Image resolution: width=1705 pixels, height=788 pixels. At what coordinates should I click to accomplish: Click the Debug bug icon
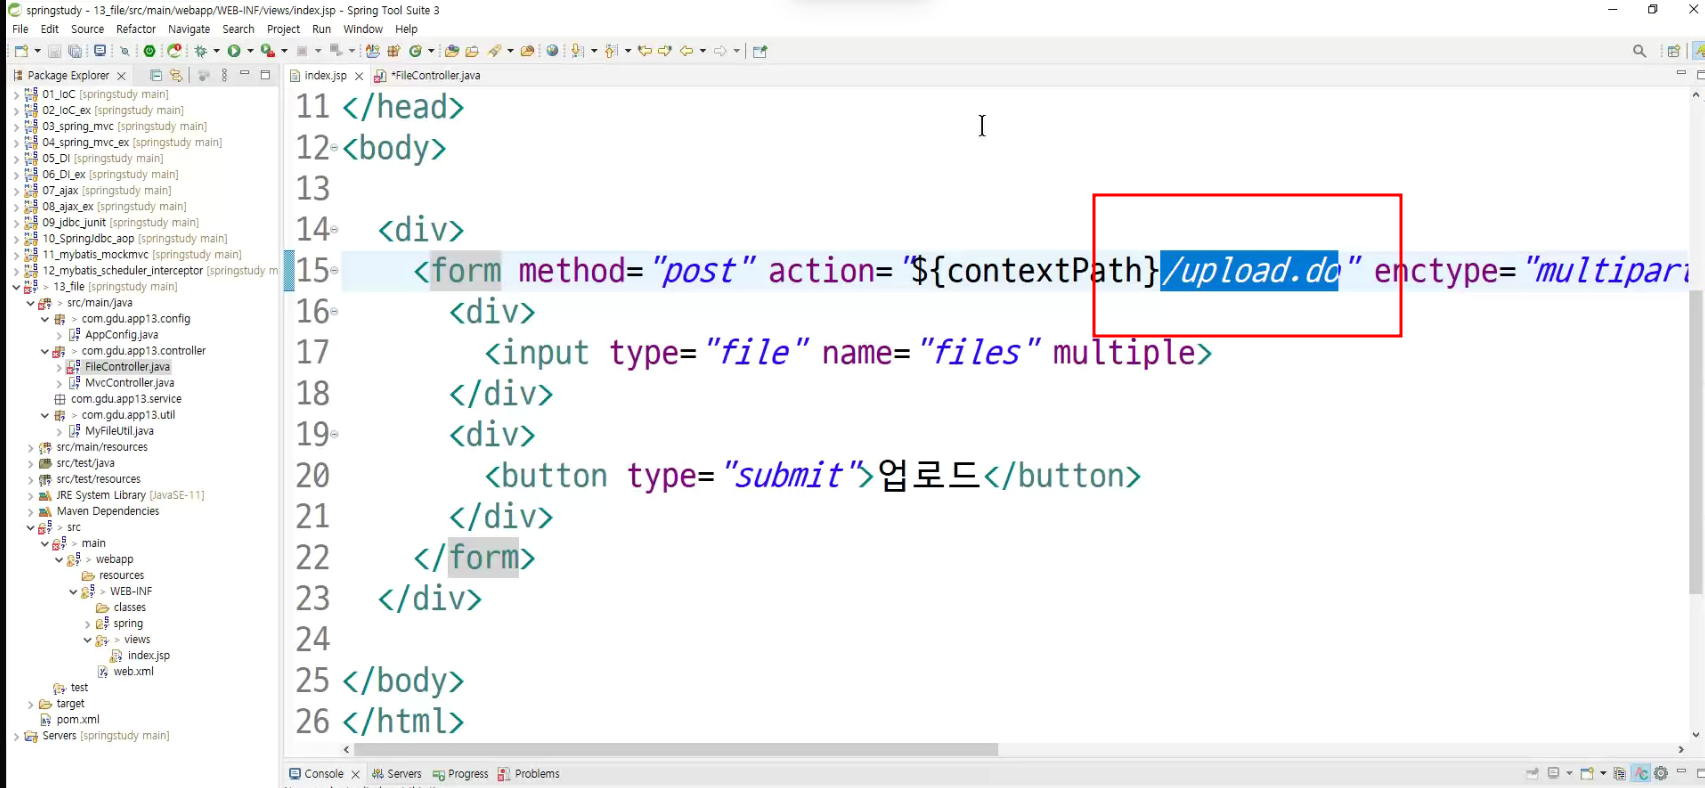coord(201,51)
